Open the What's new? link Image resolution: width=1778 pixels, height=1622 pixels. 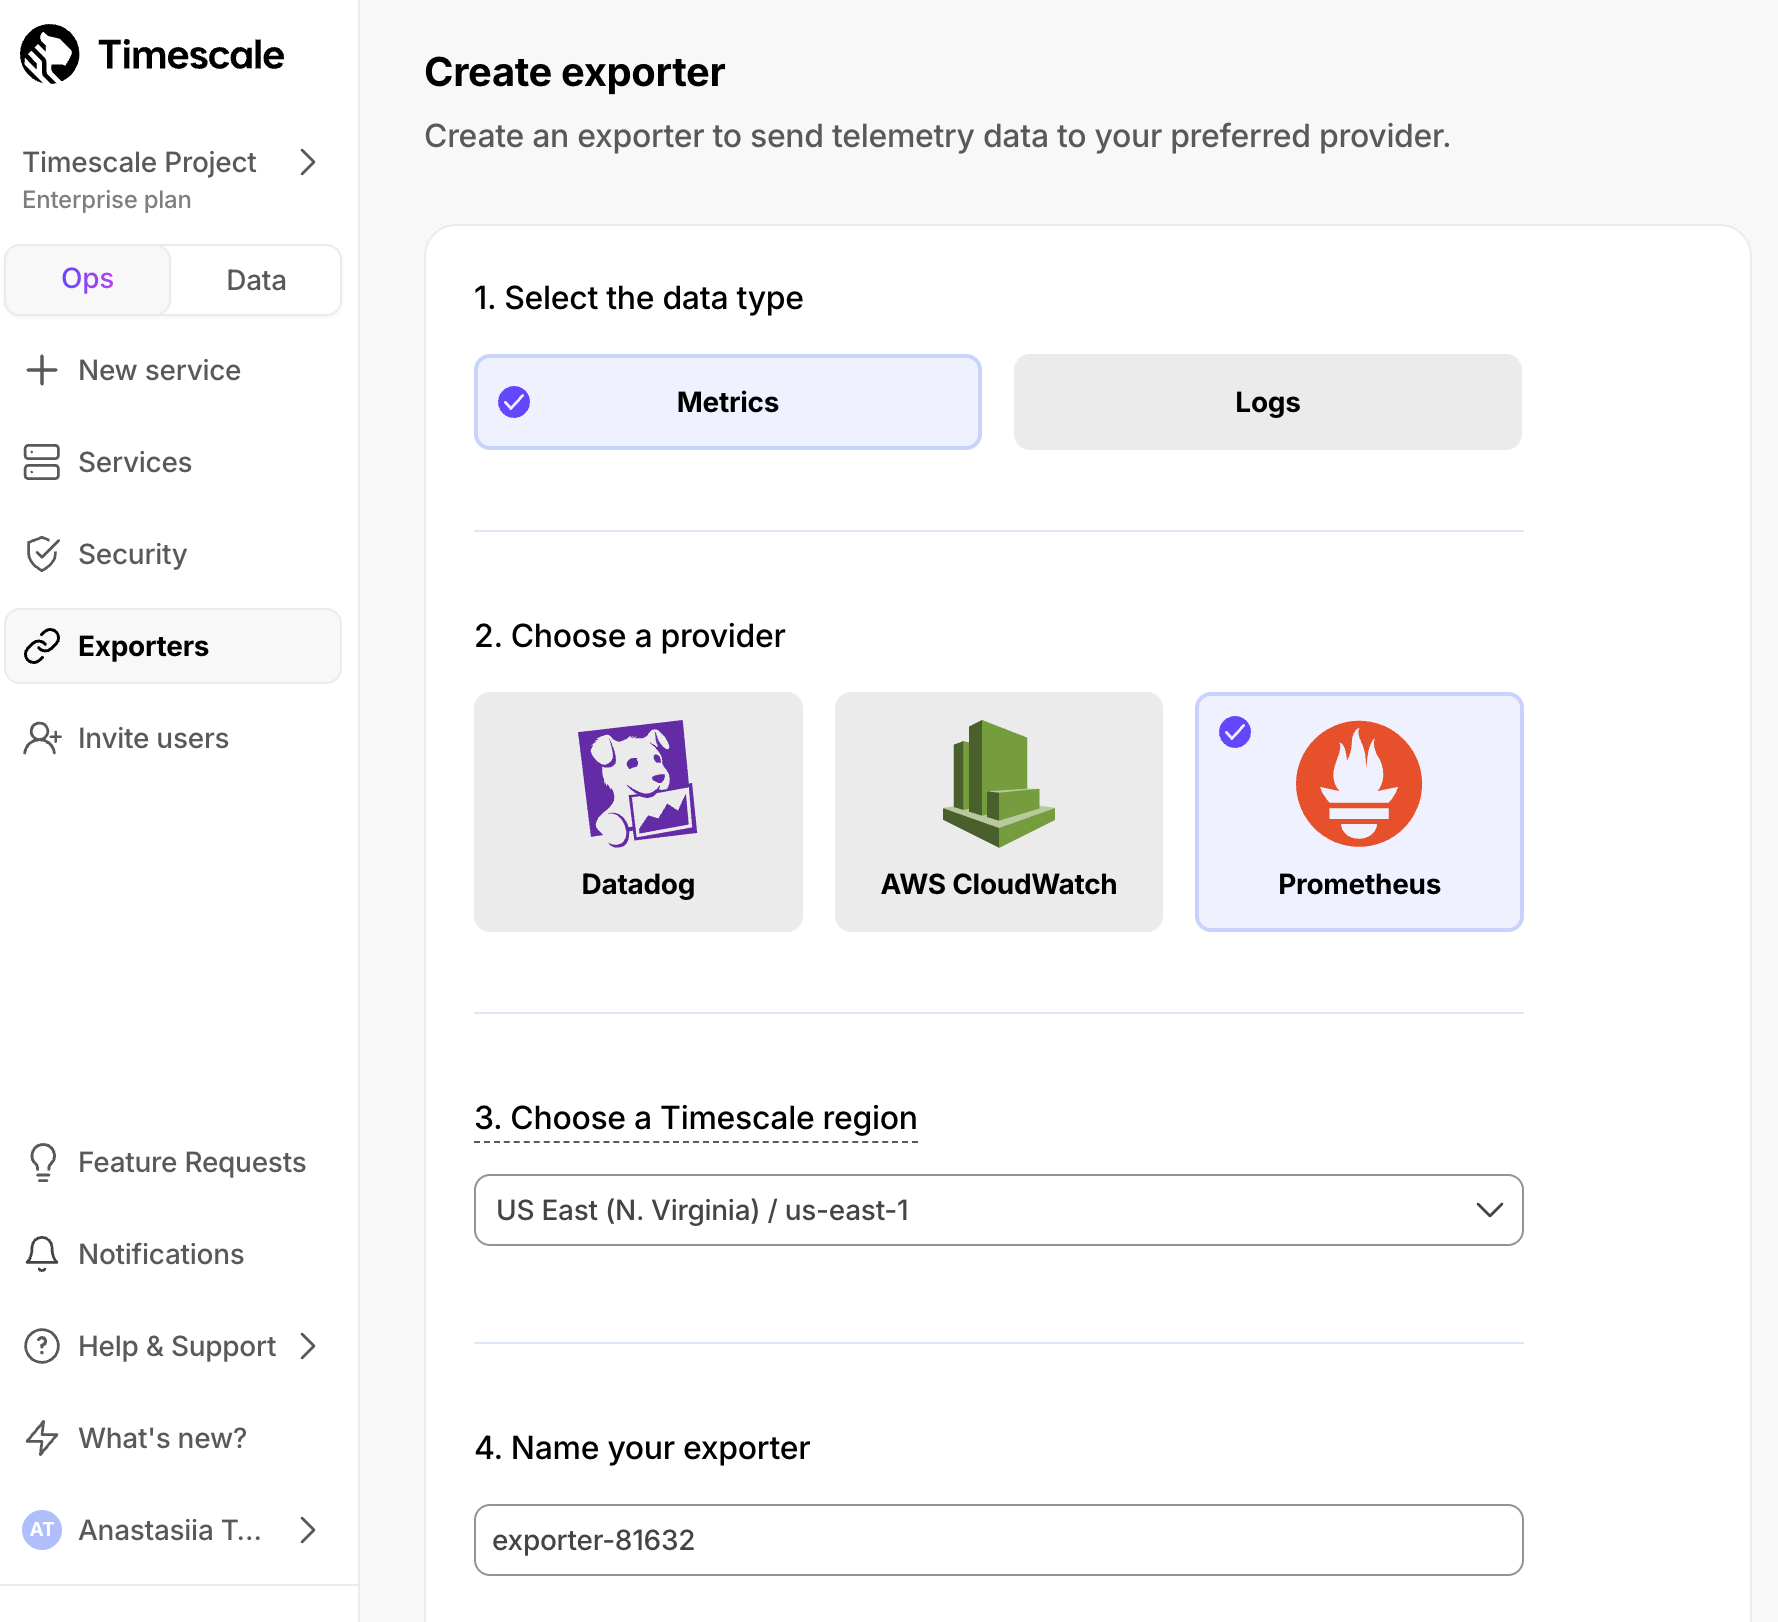173,1438
